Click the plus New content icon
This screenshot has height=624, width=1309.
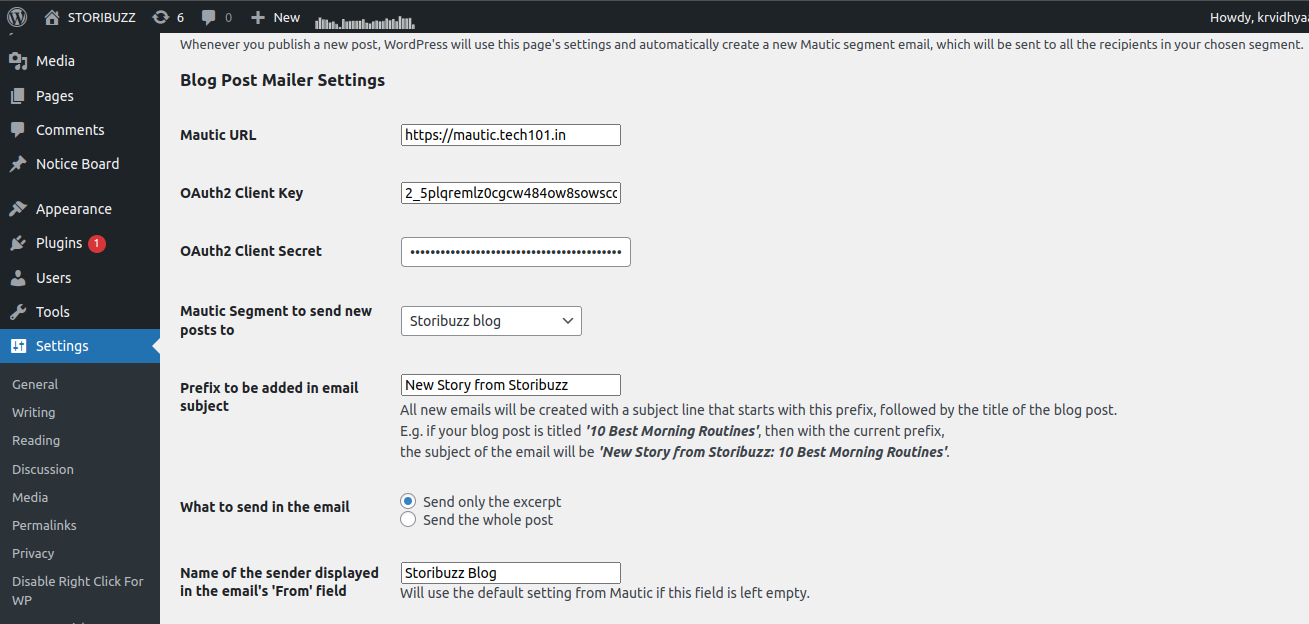pyautogui.click(x=258, y=17)
